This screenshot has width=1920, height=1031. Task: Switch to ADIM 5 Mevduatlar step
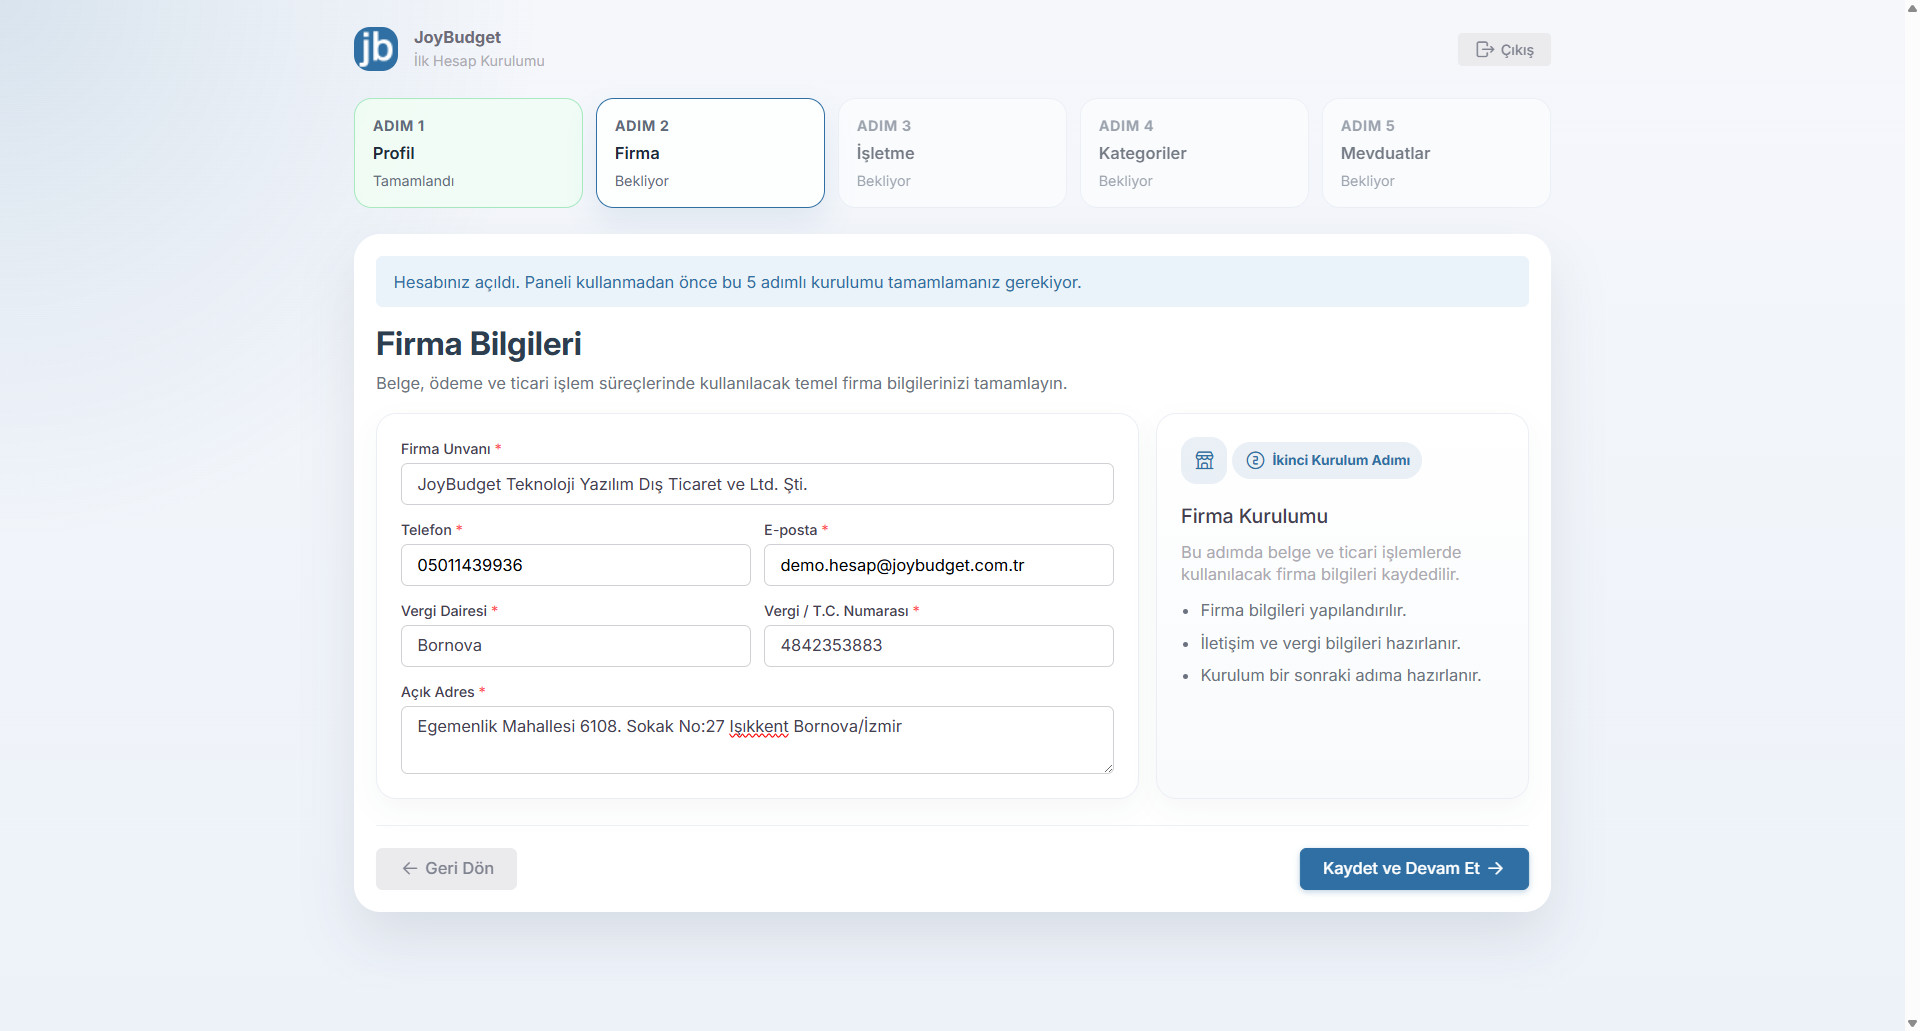click(x=1436, y=153)
